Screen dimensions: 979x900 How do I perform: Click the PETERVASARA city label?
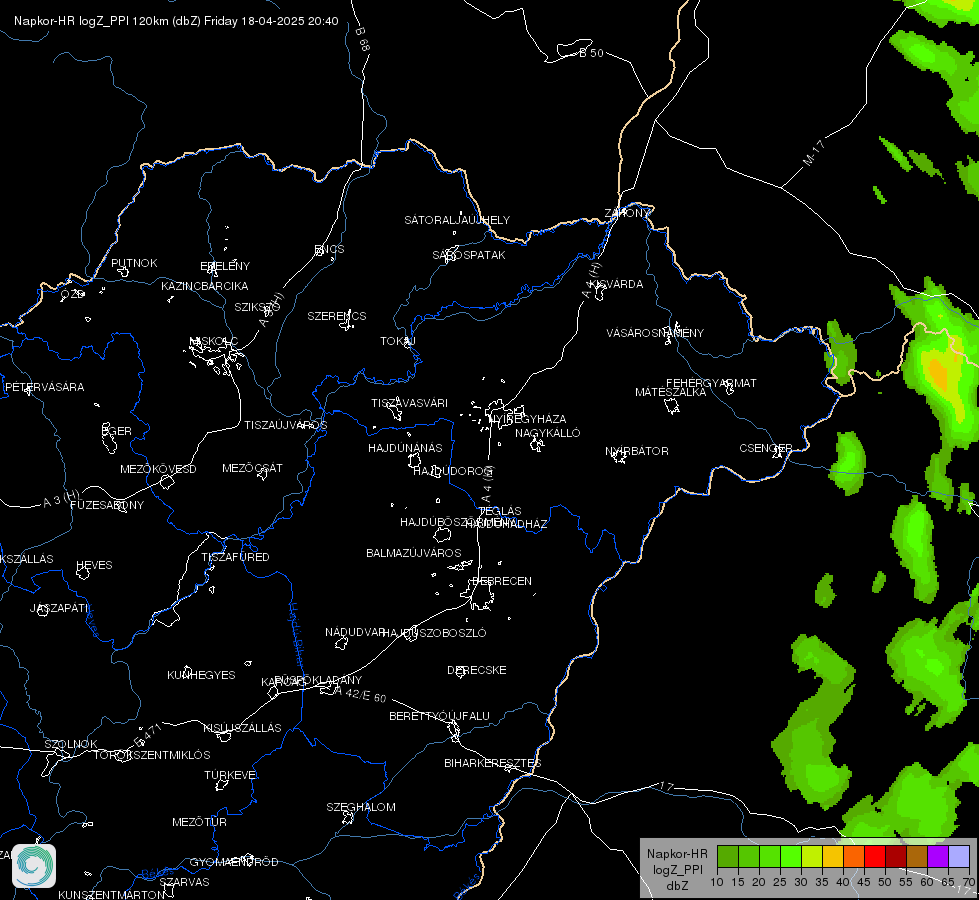[x=44, y=387]
